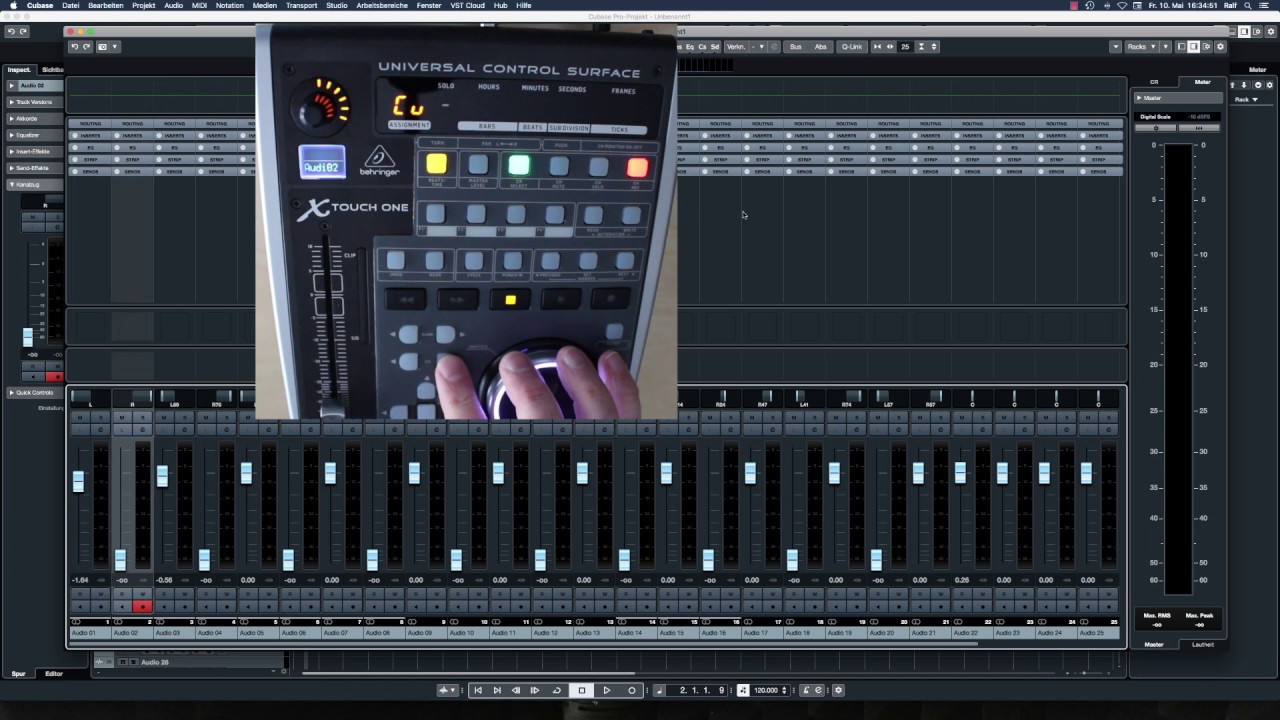
Task: Toggle the Abs link mode button
Action: (821, 47)
